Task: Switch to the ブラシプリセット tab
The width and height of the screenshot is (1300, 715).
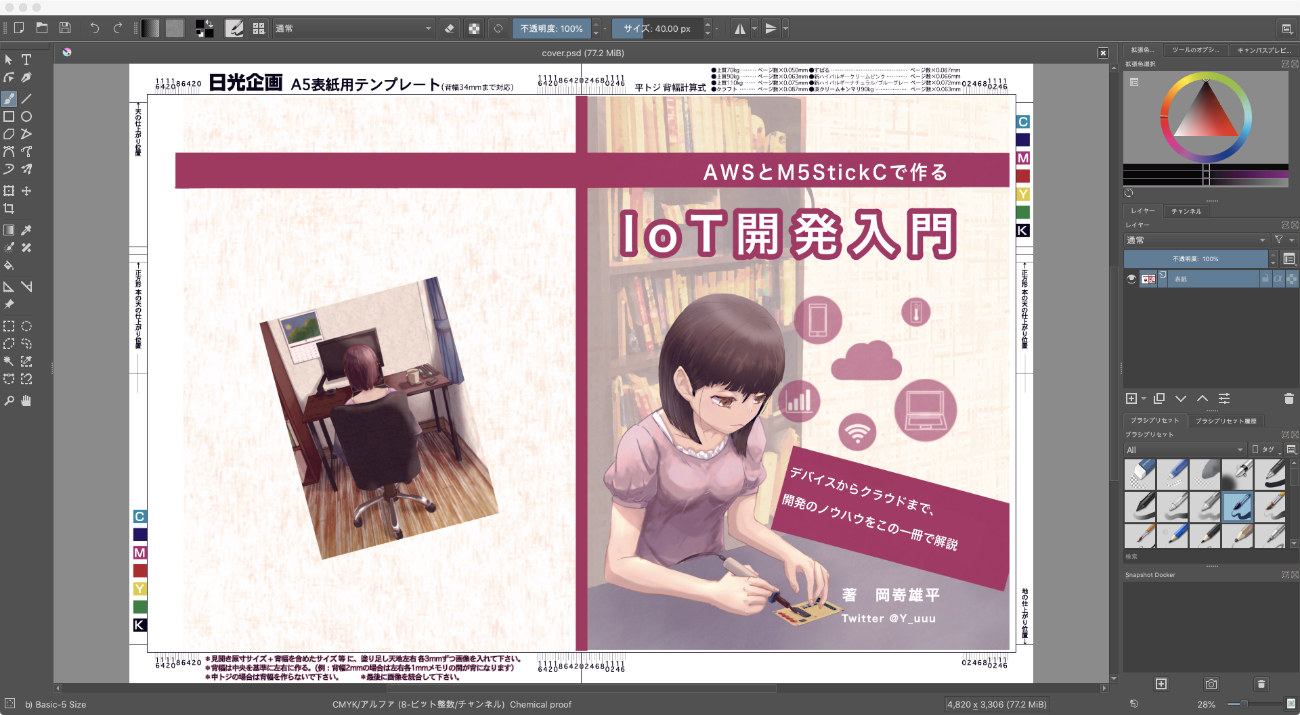Action: [x=1155, y=421]
